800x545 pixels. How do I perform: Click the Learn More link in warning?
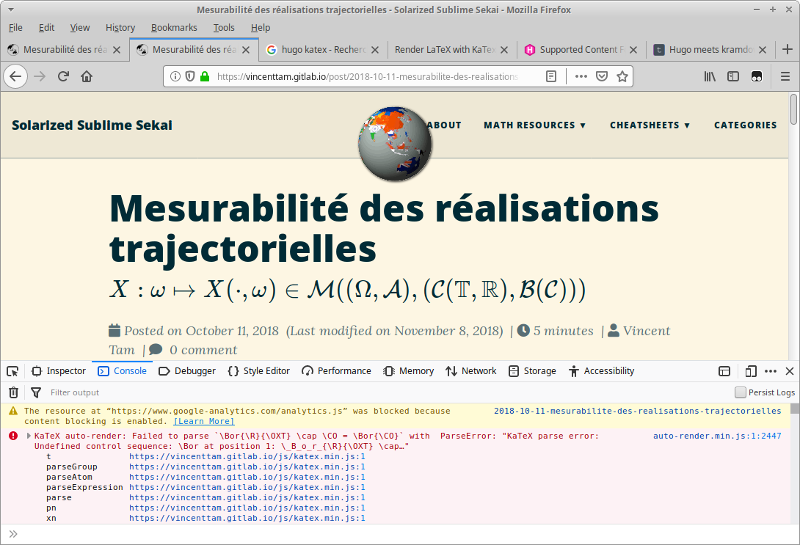coord(204,421)
